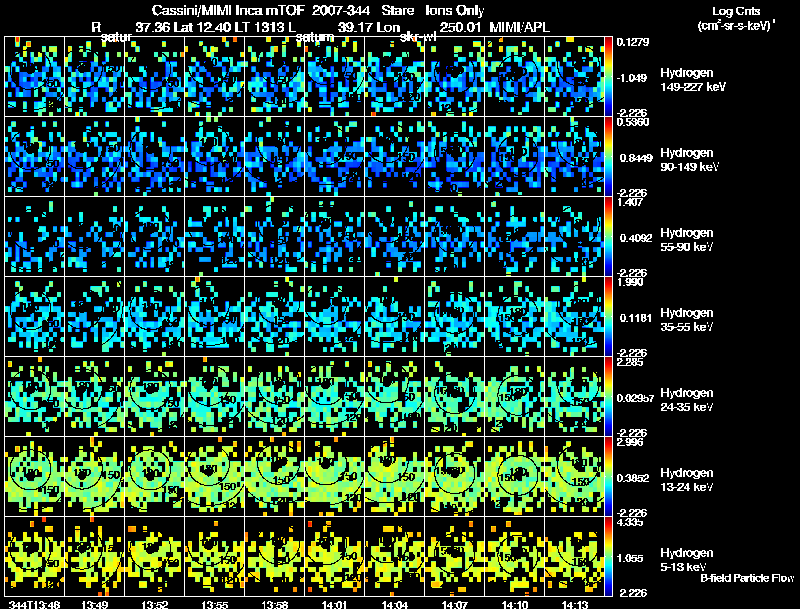Select the 5-13 keV panel at time 14:13

coord(574,557)
